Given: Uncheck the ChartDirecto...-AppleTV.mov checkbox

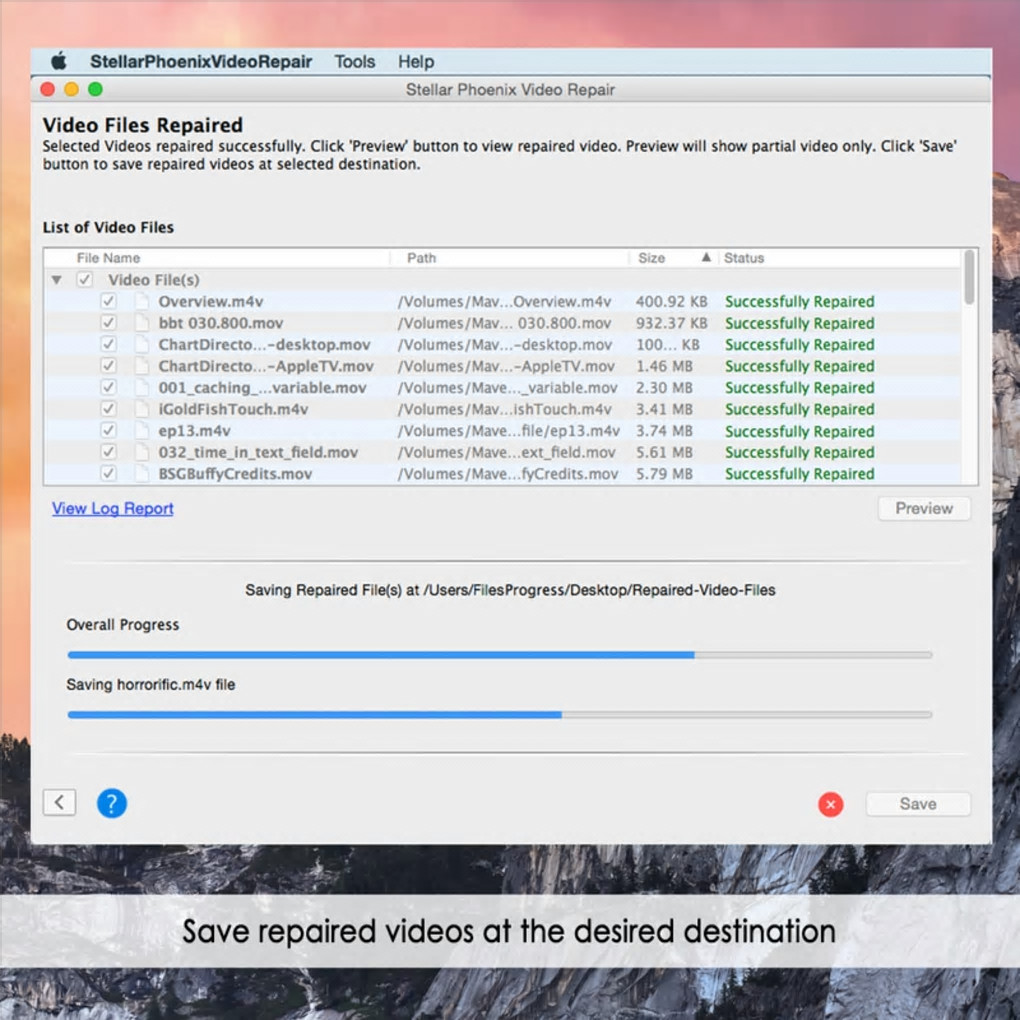Looking at the screenshot, I should [x=109, y=366].
